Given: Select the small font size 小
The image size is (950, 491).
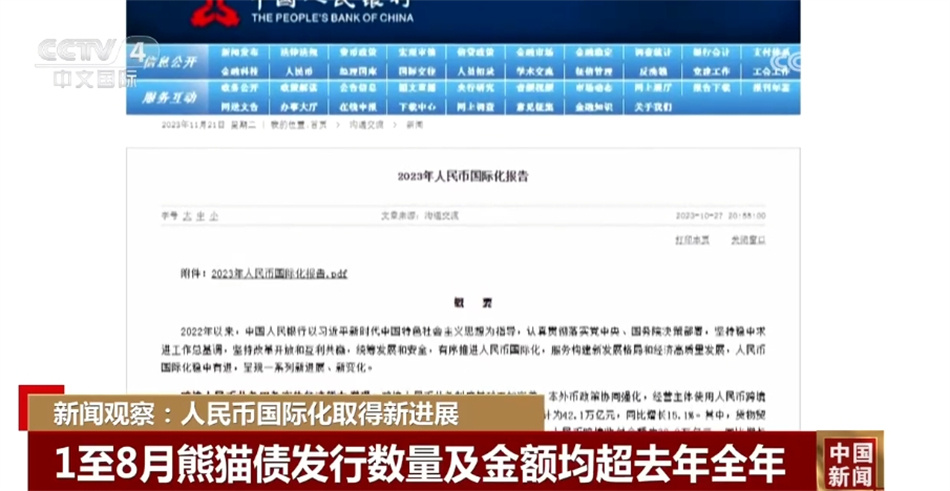Looking at the screenshot, I should pos(213,215).
